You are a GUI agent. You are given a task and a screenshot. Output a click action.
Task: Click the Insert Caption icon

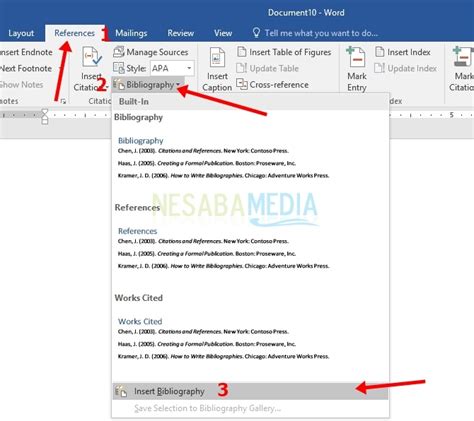pos(217,58)
